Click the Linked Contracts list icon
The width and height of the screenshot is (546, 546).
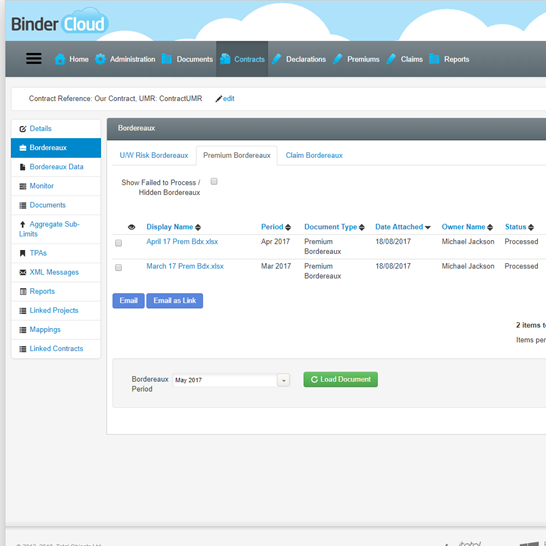tap(23, 349)
